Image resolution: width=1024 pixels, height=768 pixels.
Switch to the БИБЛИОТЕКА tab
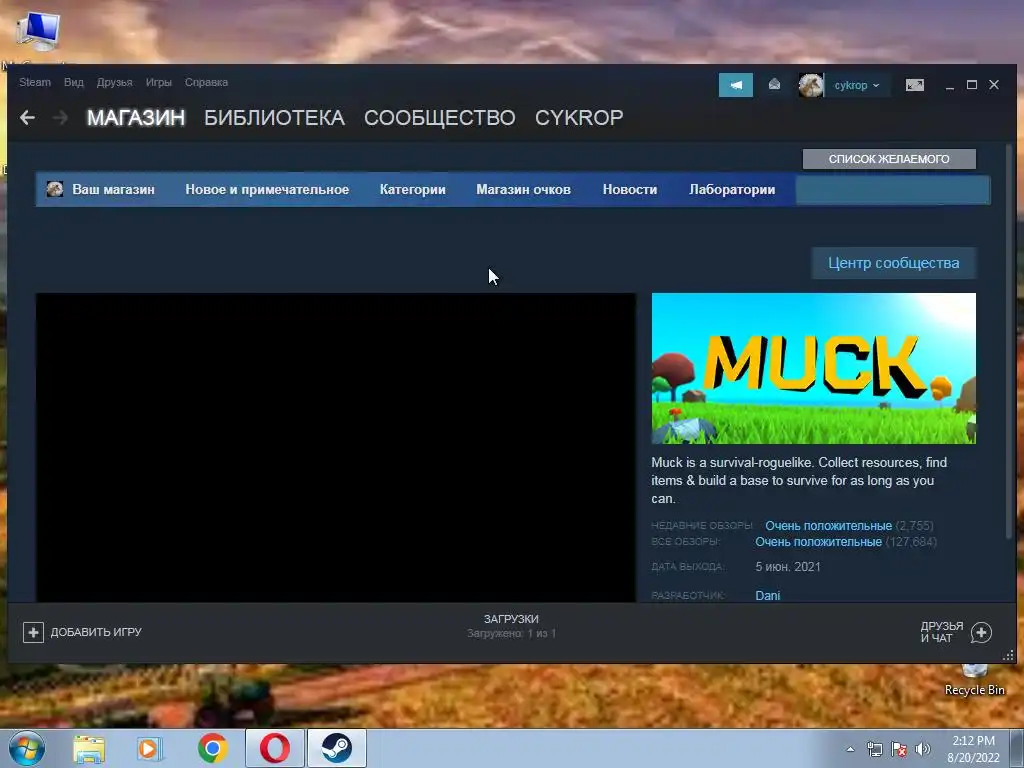click(274, 118)
